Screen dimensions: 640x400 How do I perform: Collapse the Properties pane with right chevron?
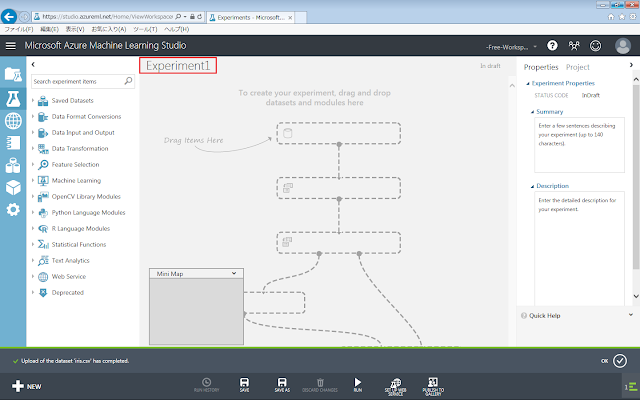[631, 64]
